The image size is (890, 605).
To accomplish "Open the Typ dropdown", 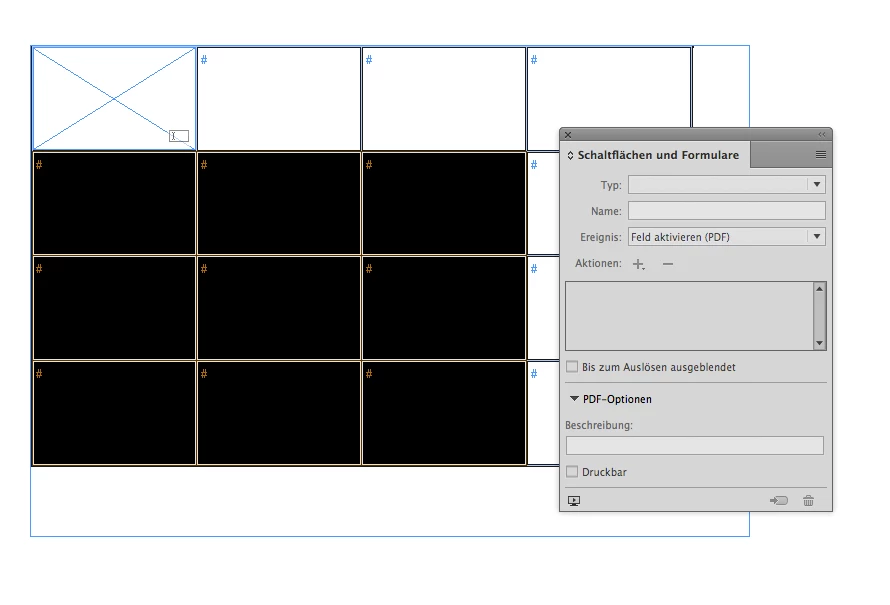I will click(727, 184).
